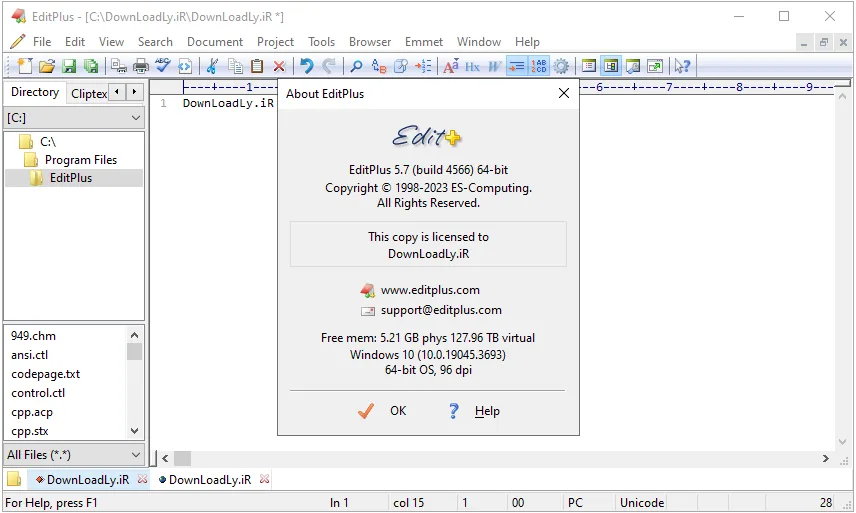Cut selection with the scissors icon
856x513 pixels.
(212, 66)
